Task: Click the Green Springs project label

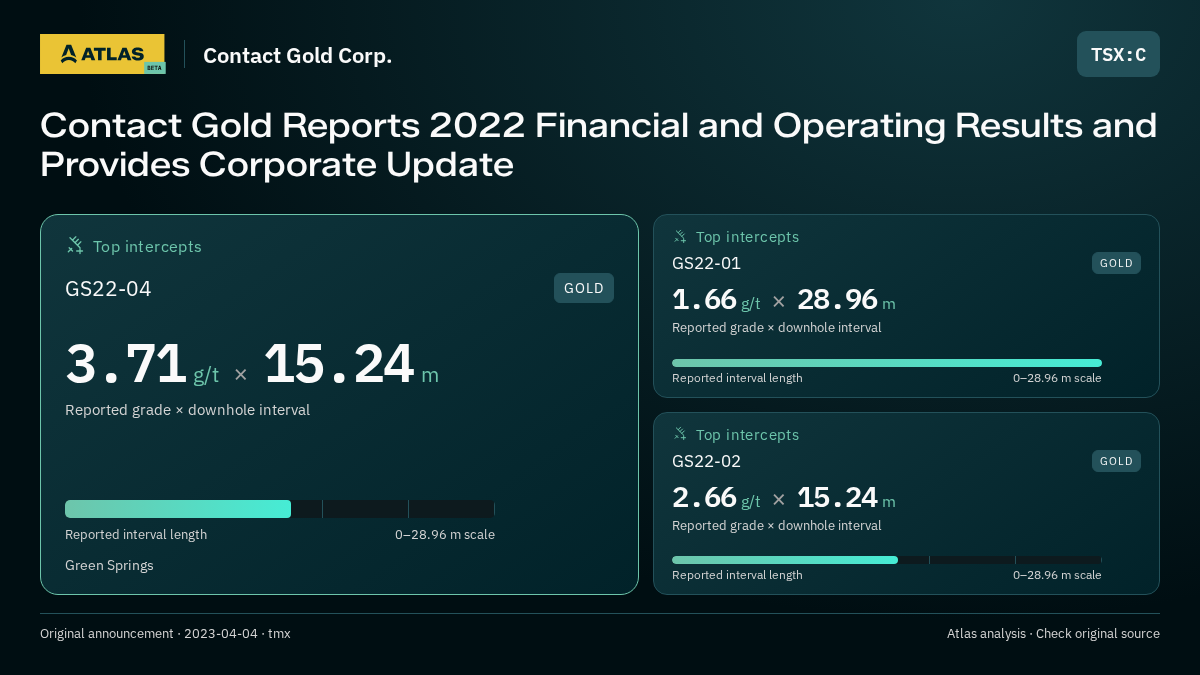Action: coord(109,566)
